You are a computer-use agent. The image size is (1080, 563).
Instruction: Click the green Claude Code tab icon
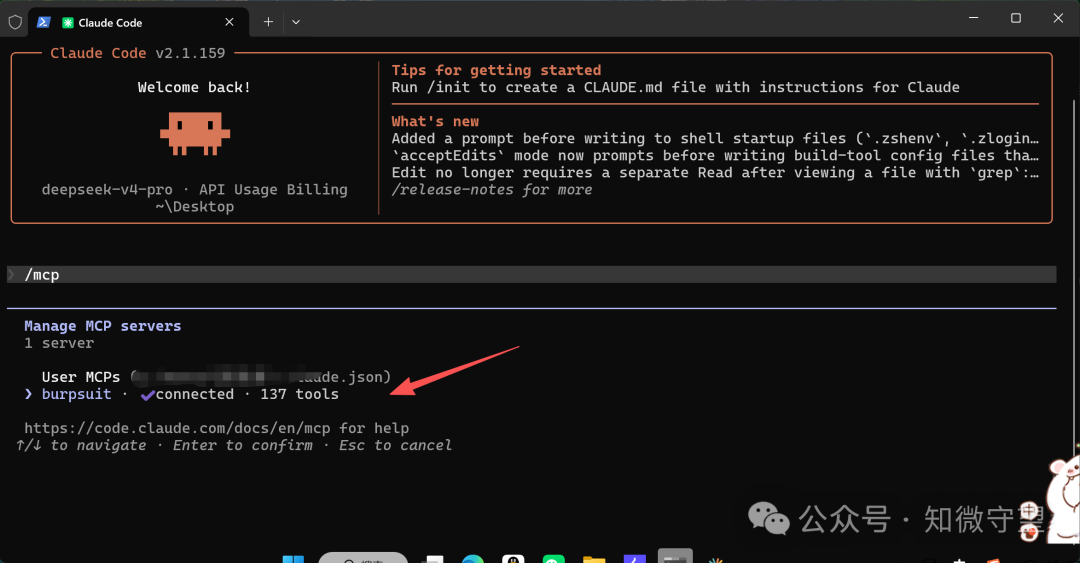[68, 23]
